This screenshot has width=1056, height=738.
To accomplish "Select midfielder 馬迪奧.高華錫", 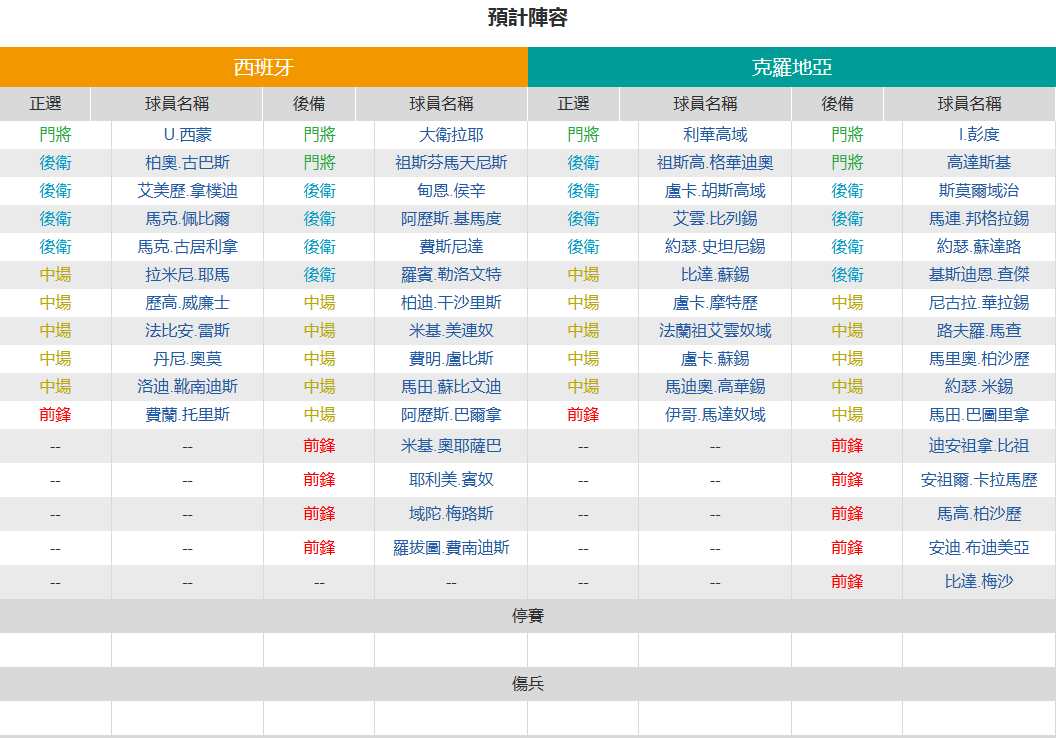I will point(715,387).
